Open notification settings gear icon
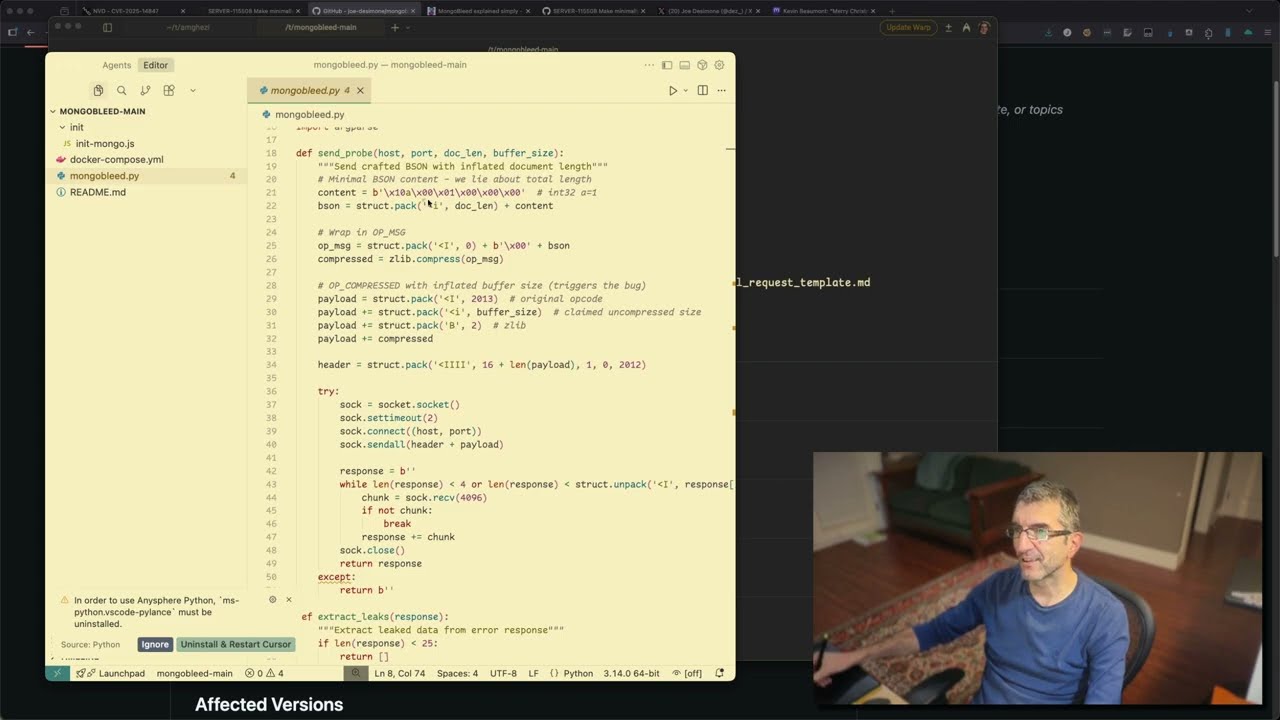This screenshot has height=720, width=1280. pos(272,600)
